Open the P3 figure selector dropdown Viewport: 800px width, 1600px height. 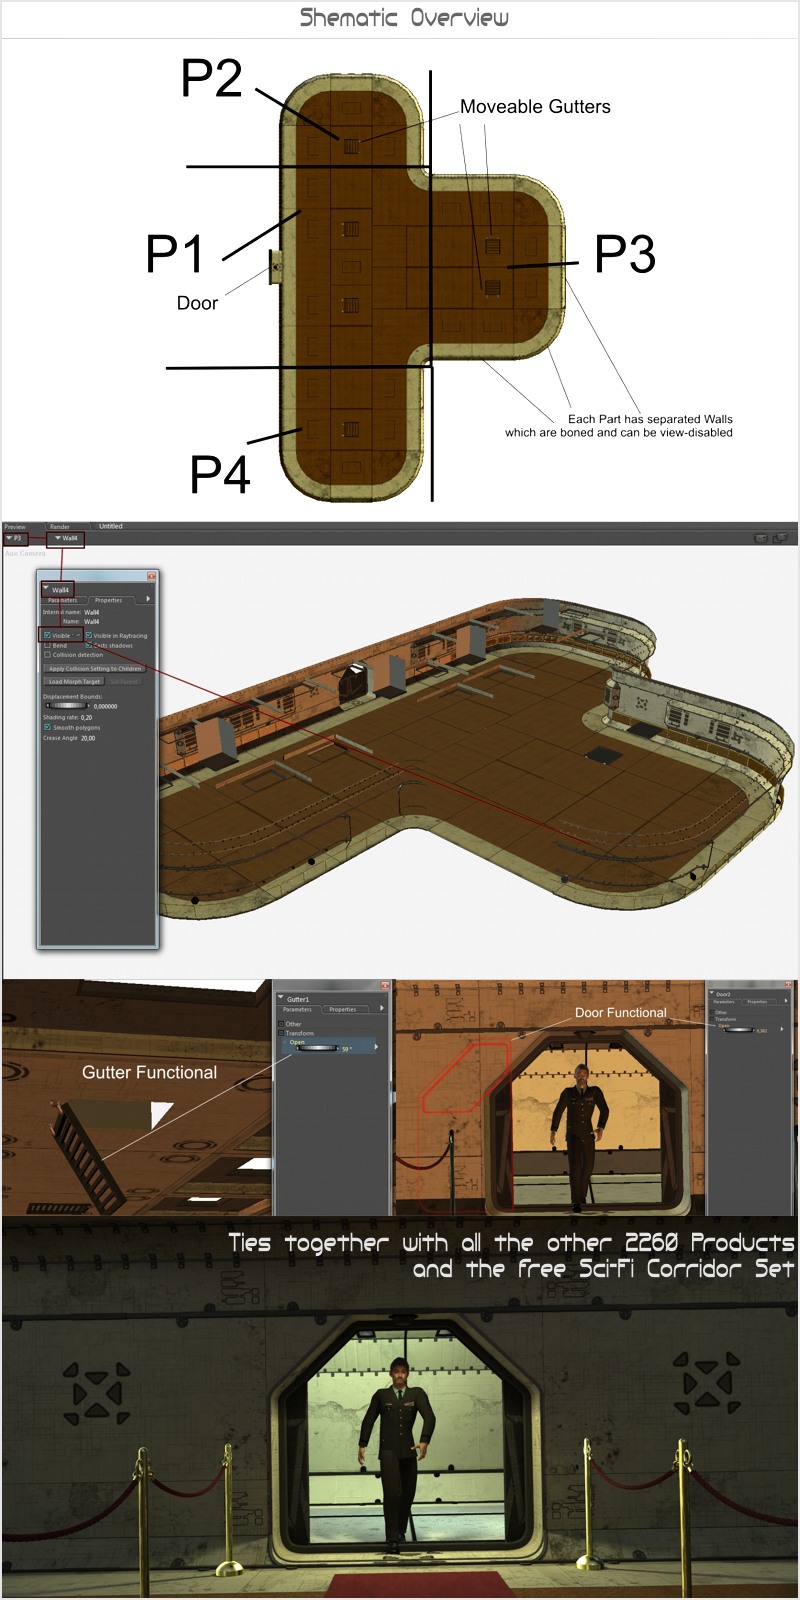14,538
